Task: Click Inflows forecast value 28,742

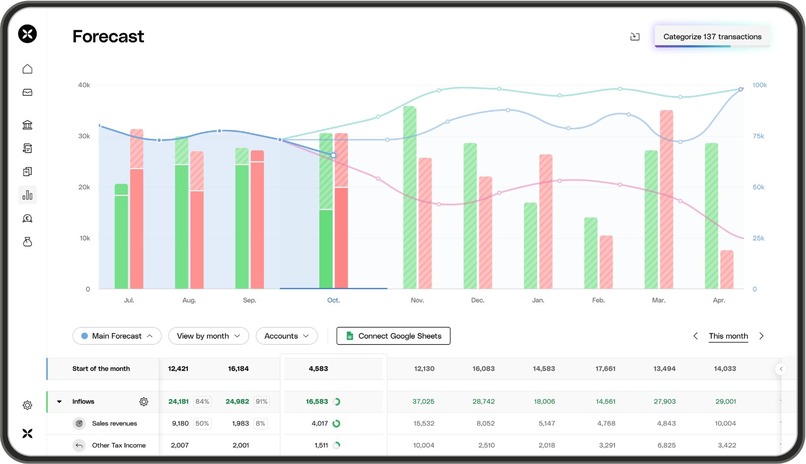Action: [483, 402]
